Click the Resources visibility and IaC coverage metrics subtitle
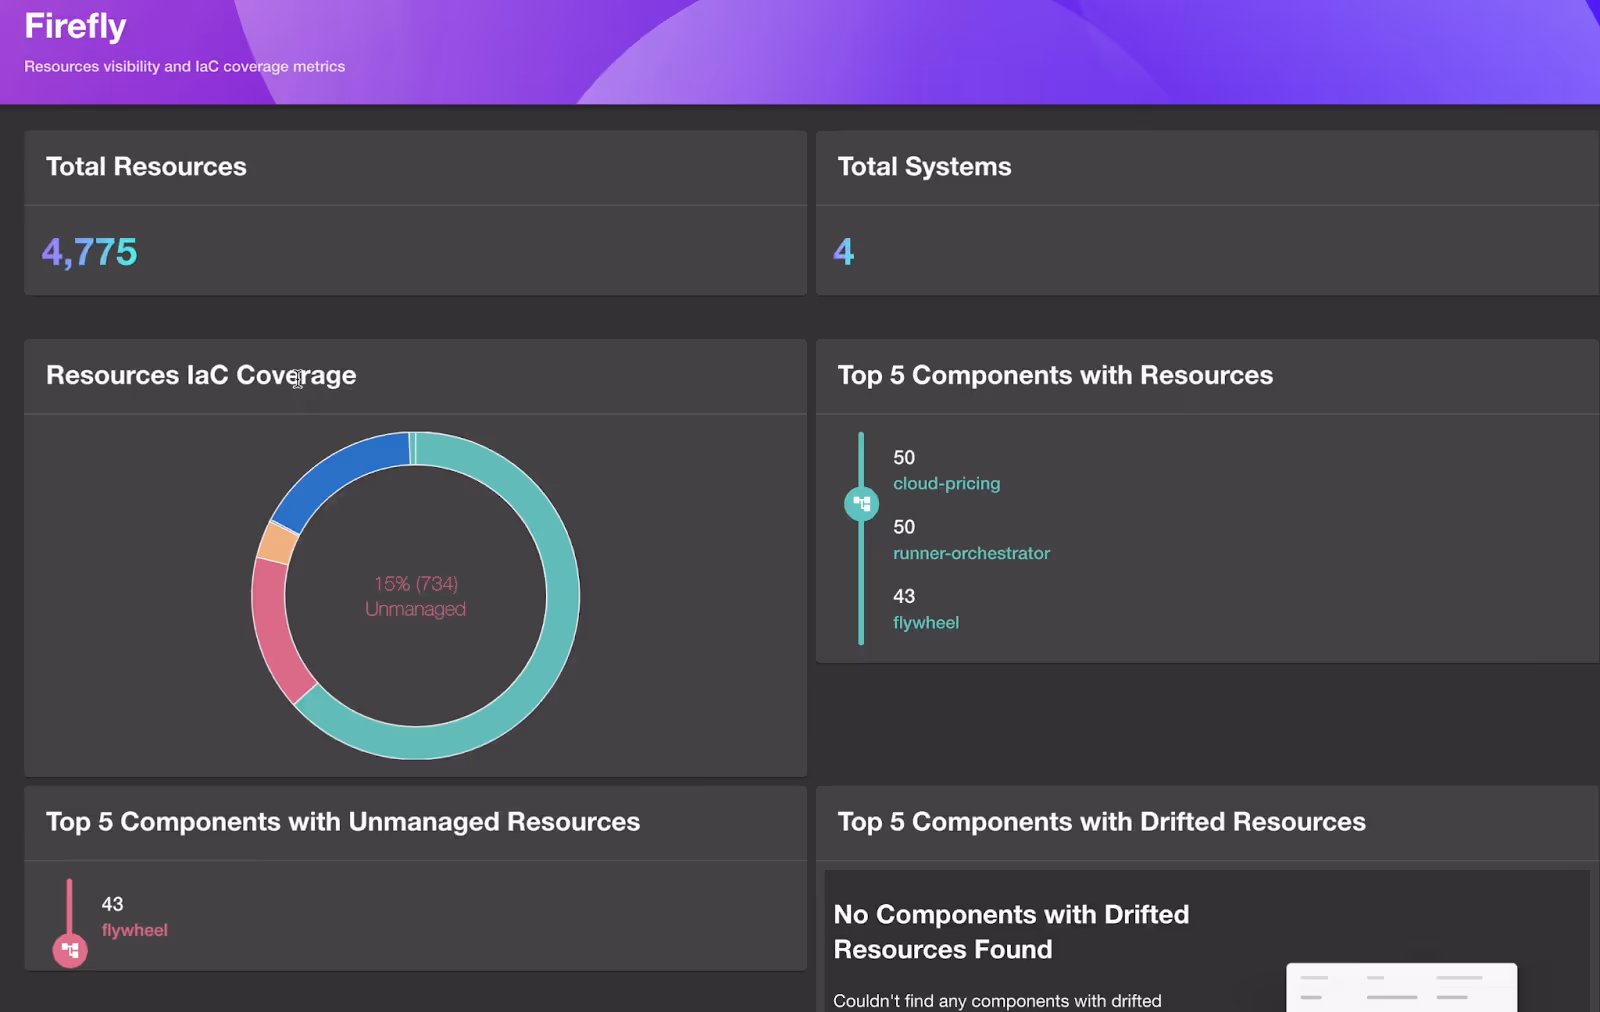1600x1012 pixels. pyautogui.click(x=184, y=66)
